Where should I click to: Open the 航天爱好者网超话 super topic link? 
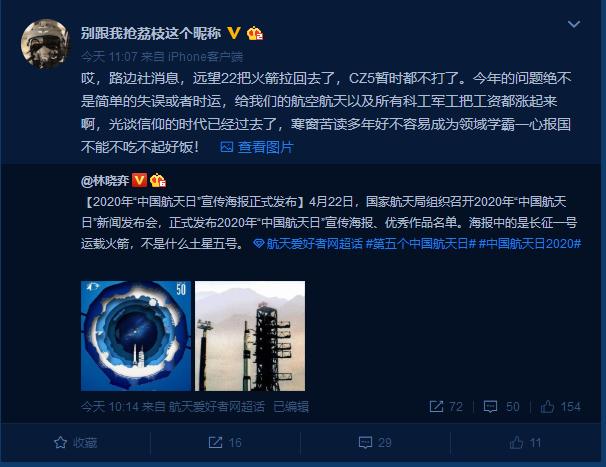pyautogui.click(x=308, y=243)
